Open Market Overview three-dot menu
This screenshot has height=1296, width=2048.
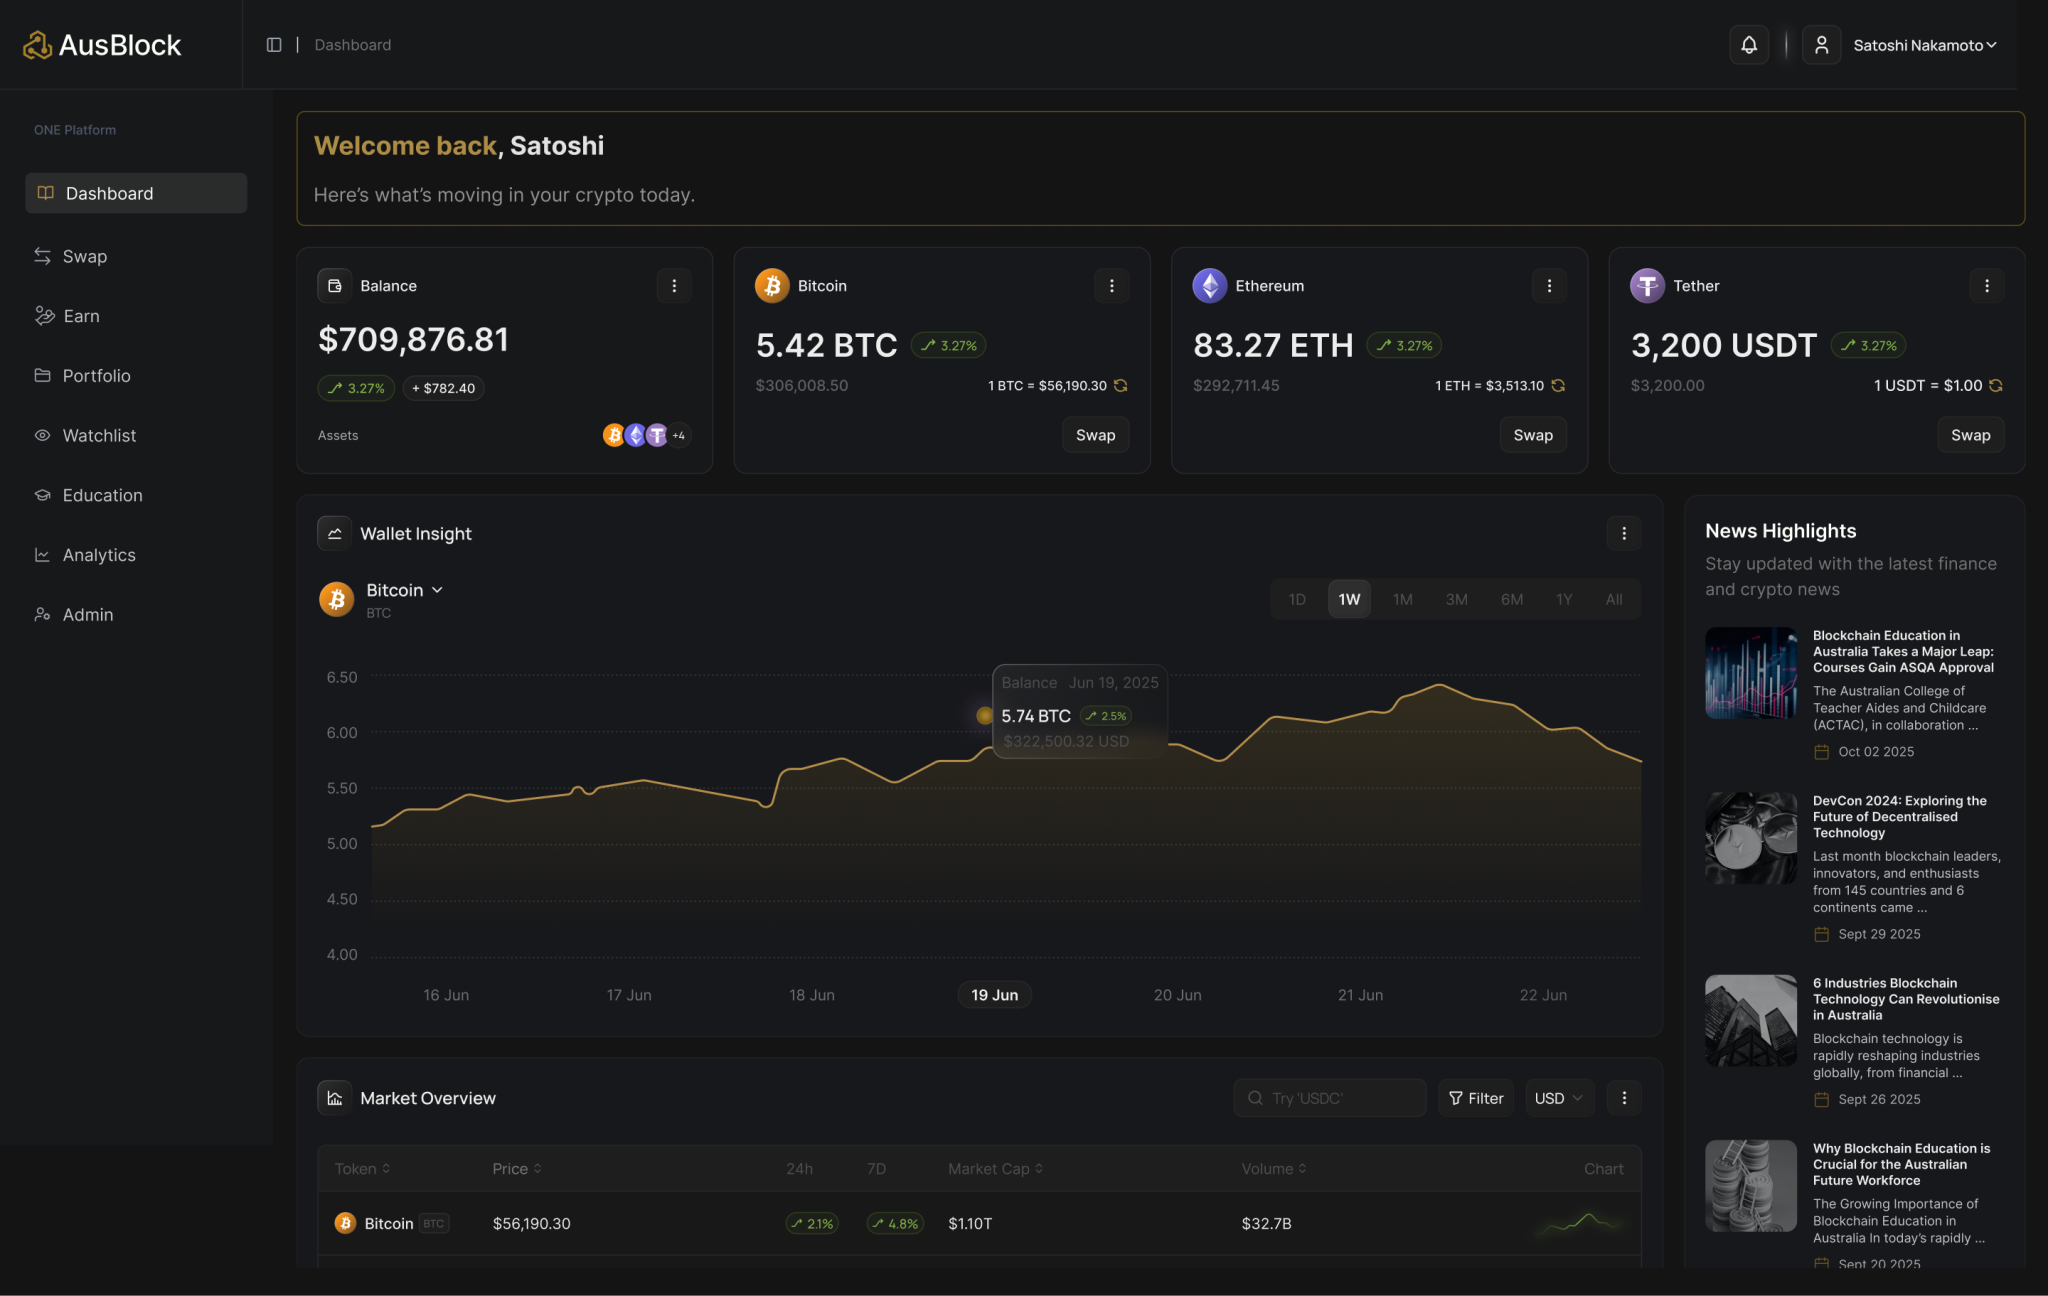[1624, 1098]
